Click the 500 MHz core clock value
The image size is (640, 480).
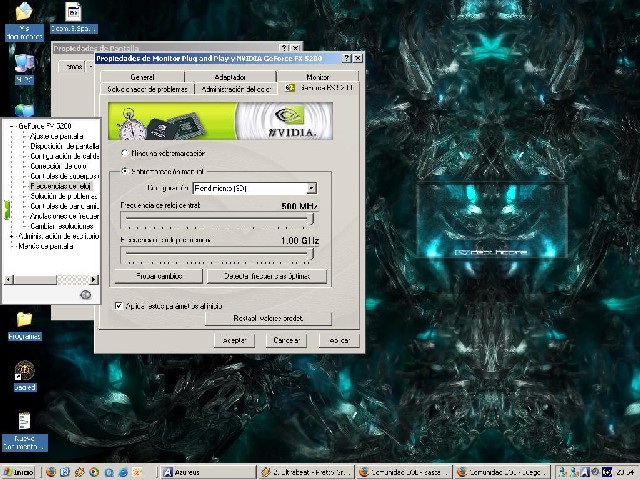point(299,206)
